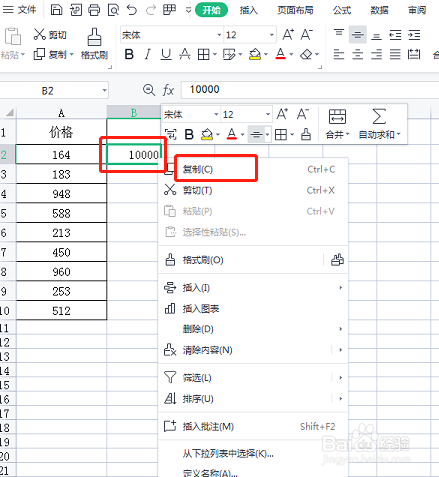439x477 pixels.
Task: Open the mini toolbar font size dropdown
Action: coord(268,114)
